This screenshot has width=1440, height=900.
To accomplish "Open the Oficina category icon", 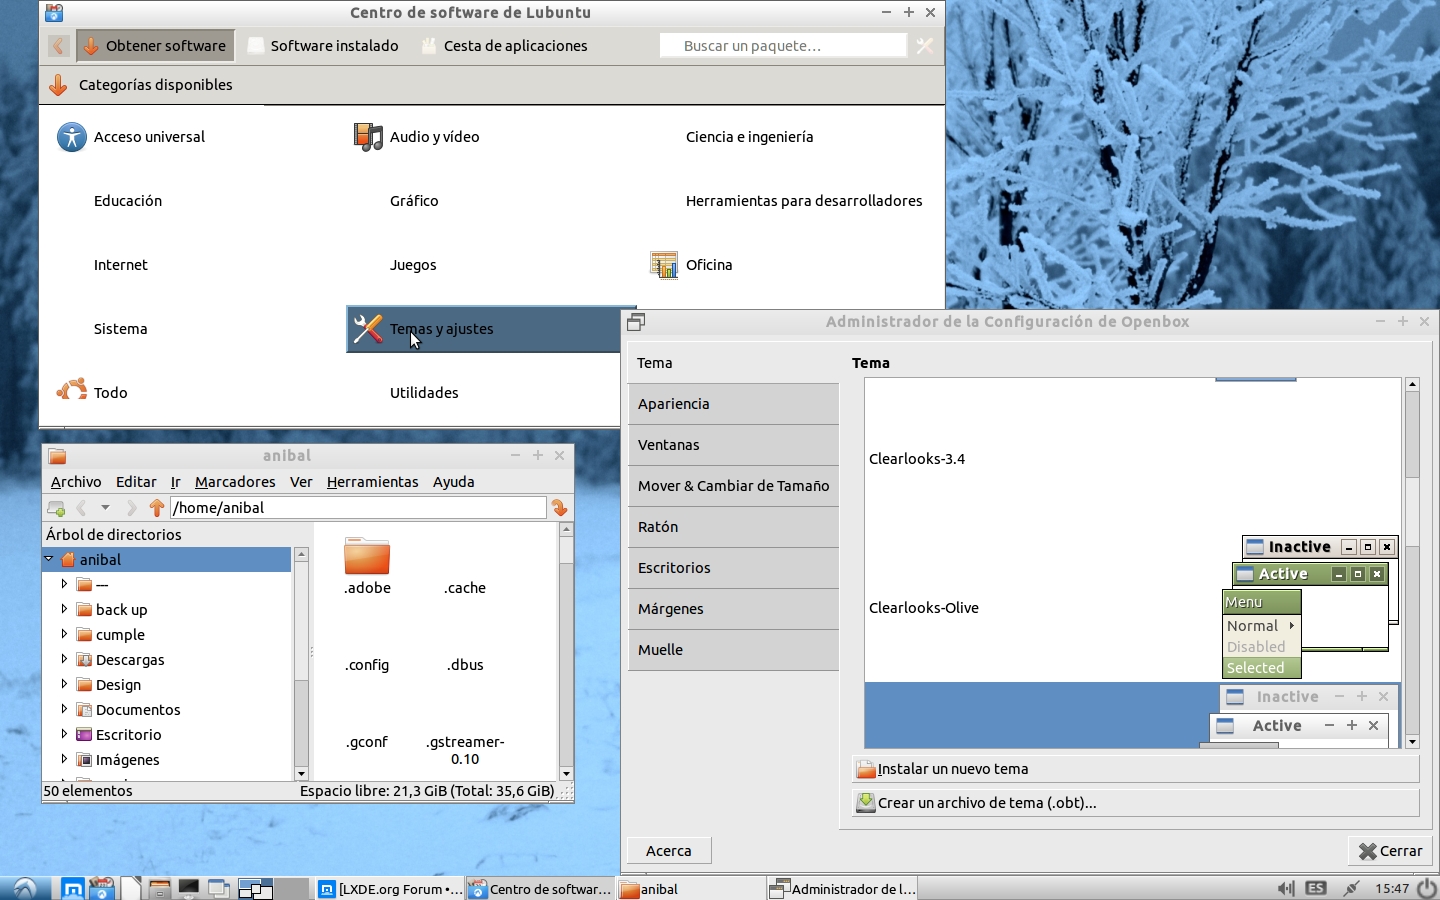I will point(664,265).
